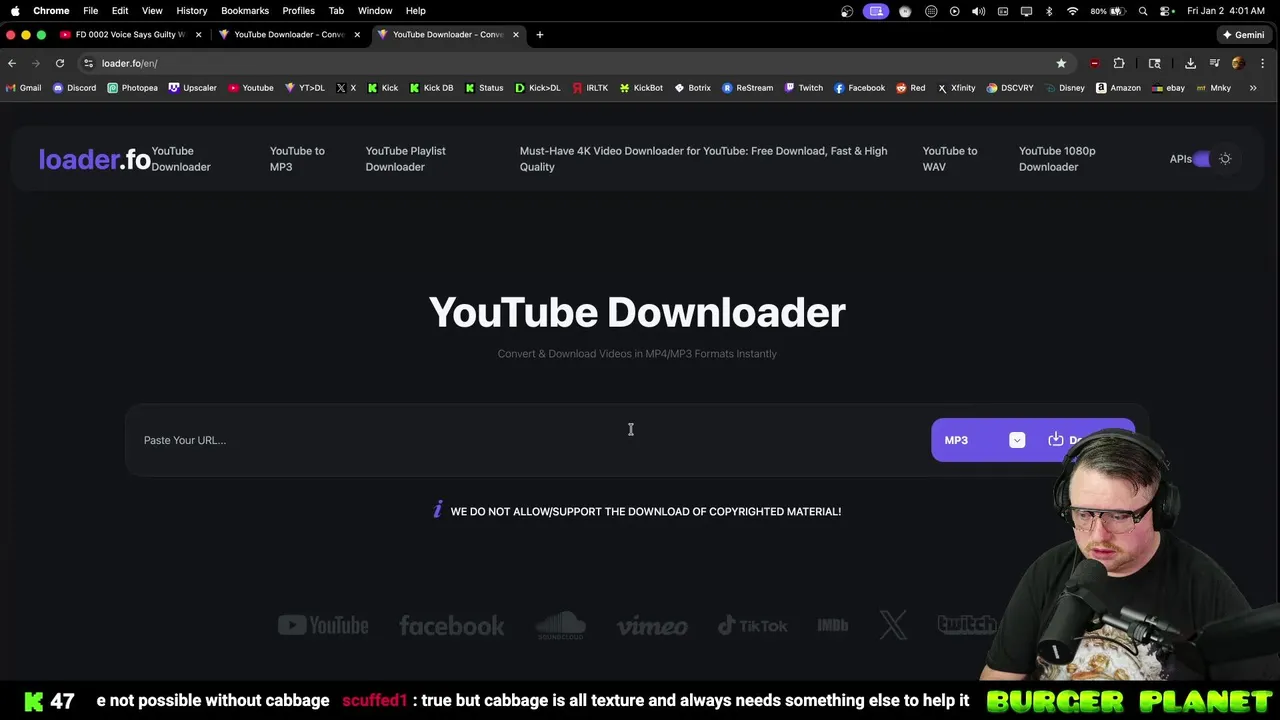This screenshot has height=720, width=1280.
Task: Open the KickBot bookmark
Action: [641, 88]
